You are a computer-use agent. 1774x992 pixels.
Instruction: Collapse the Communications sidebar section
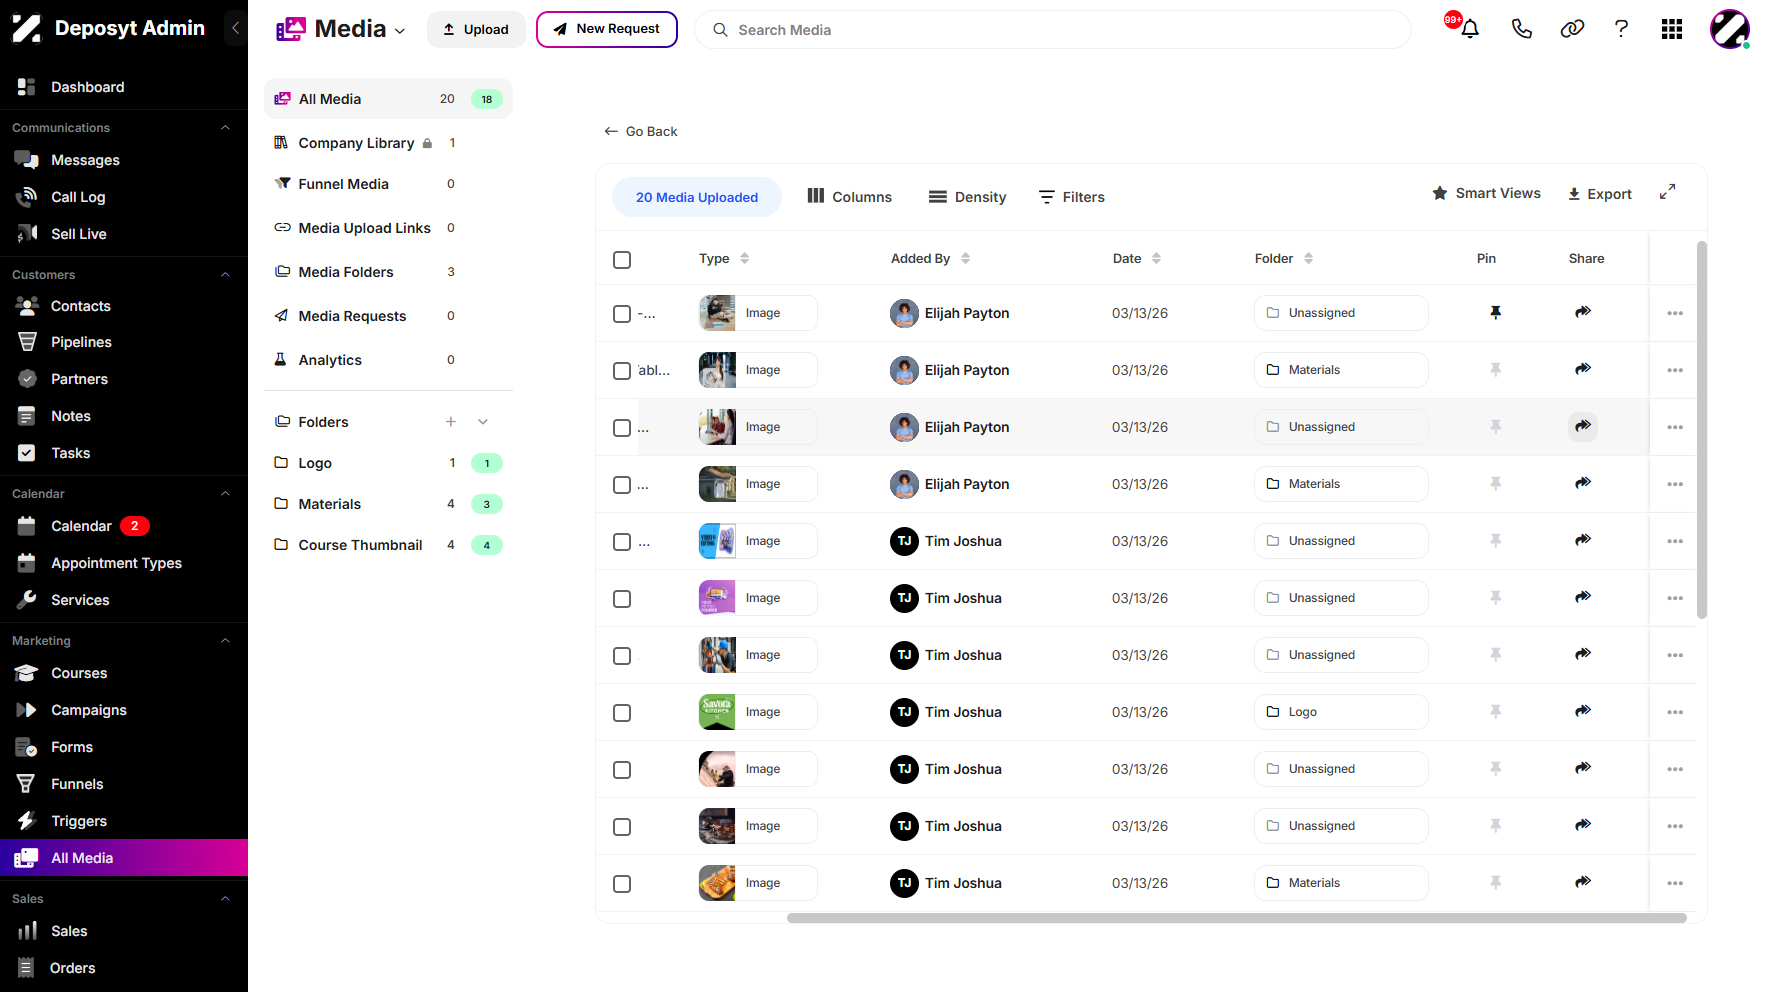click(225, 128)
